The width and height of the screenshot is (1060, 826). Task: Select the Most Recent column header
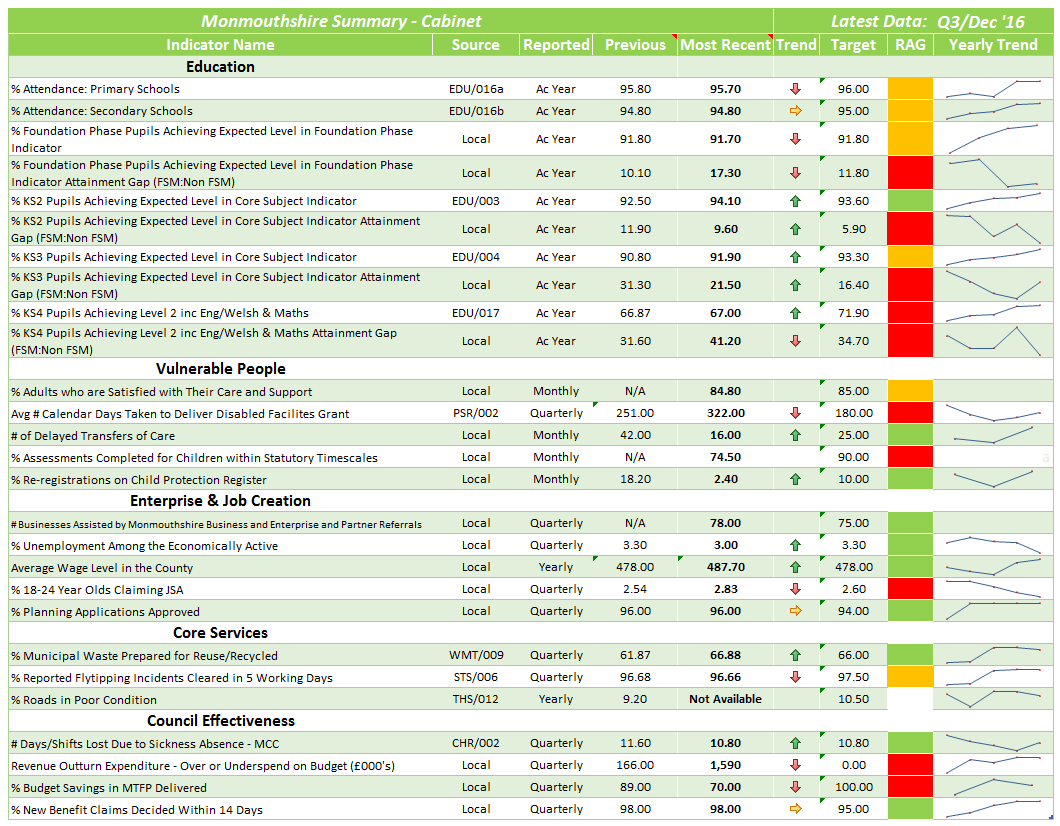pyautogui.click(x=725, y=45)
